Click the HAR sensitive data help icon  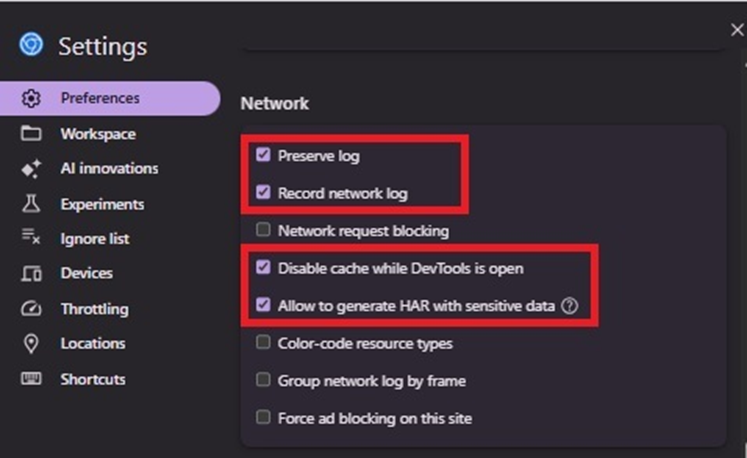569,305
